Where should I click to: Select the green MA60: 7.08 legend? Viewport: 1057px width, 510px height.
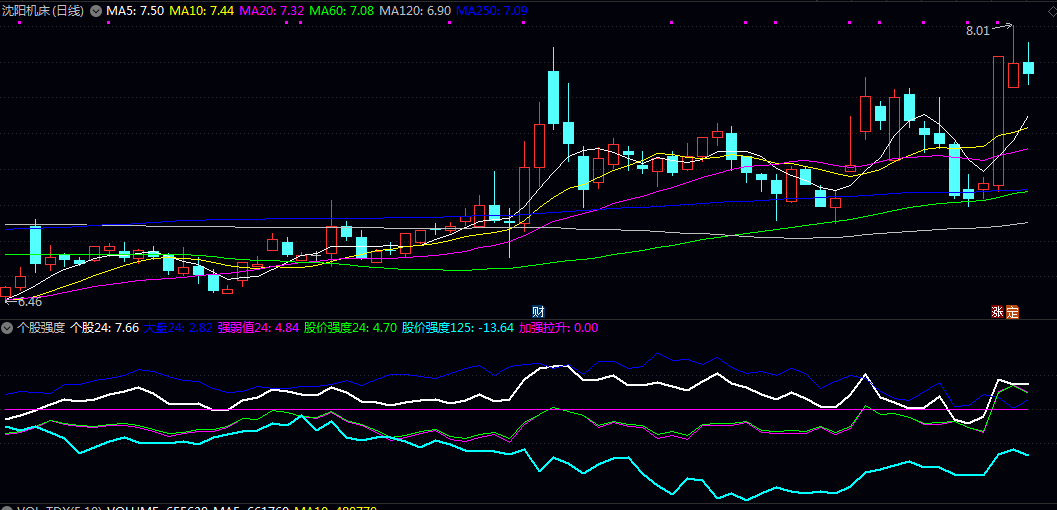coord(343,11)
